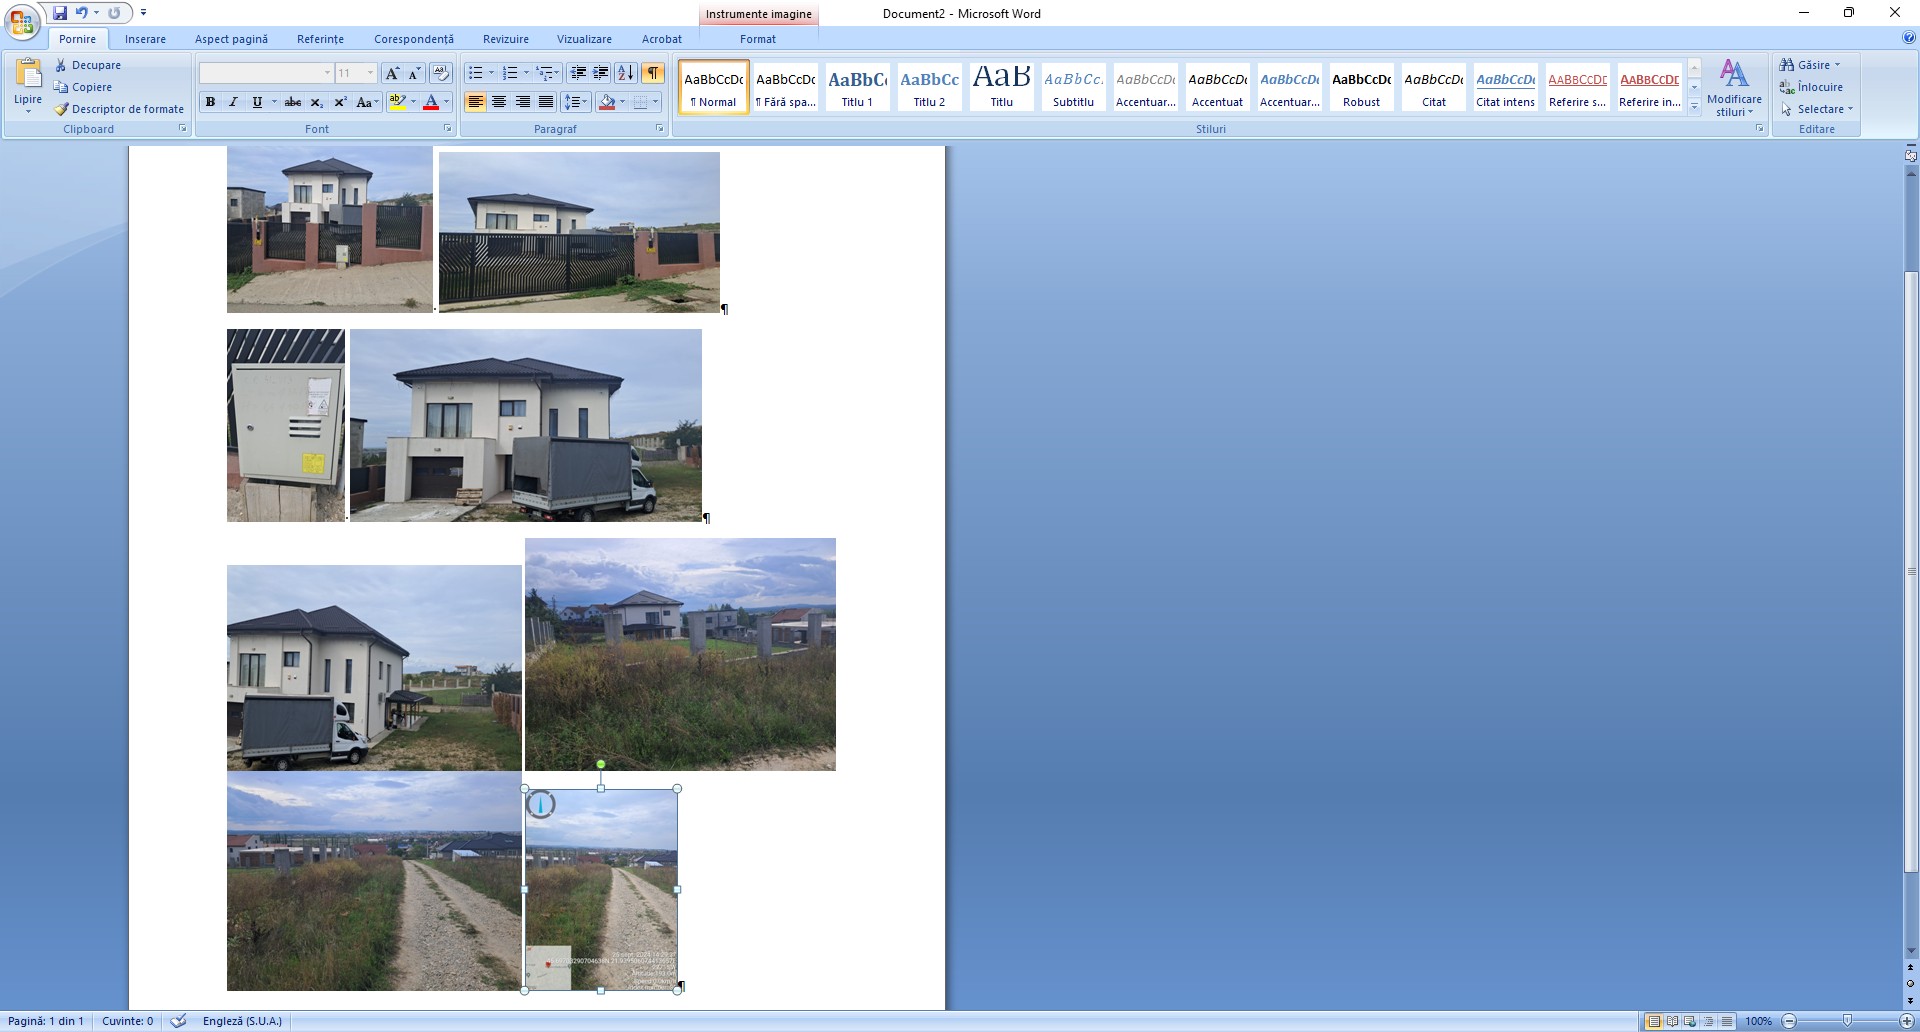Click the Modificare stiluri button
The image size is (1920, 1032).
tap(1734, 88)
